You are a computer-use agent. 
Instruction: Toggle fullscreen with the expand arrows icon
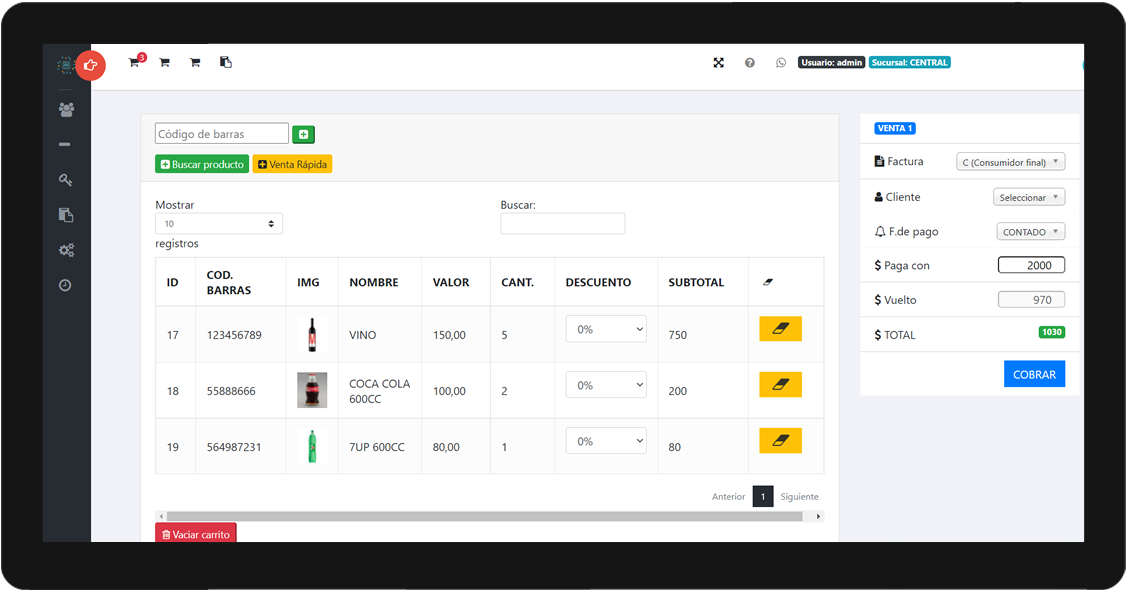(x=719, y=63)
